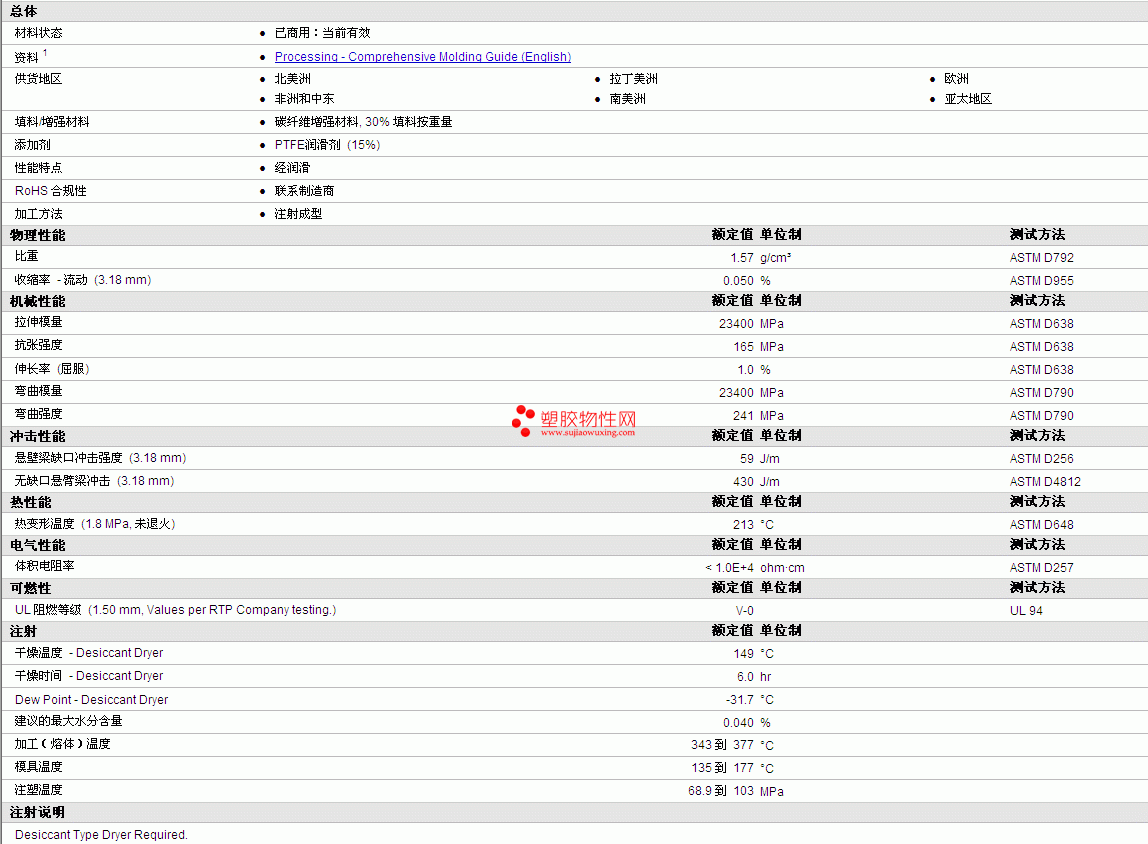Click the 总体 section header

[x=23, y=11]
